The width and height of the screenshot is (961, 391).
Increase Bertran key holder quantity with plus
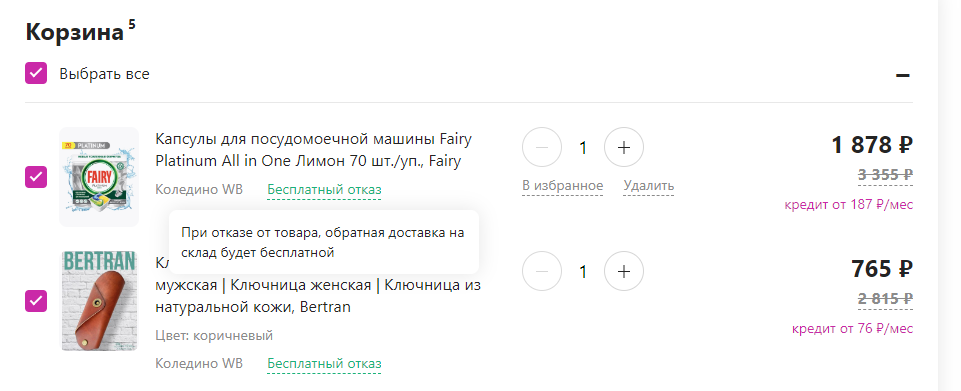tap(623, 271)
